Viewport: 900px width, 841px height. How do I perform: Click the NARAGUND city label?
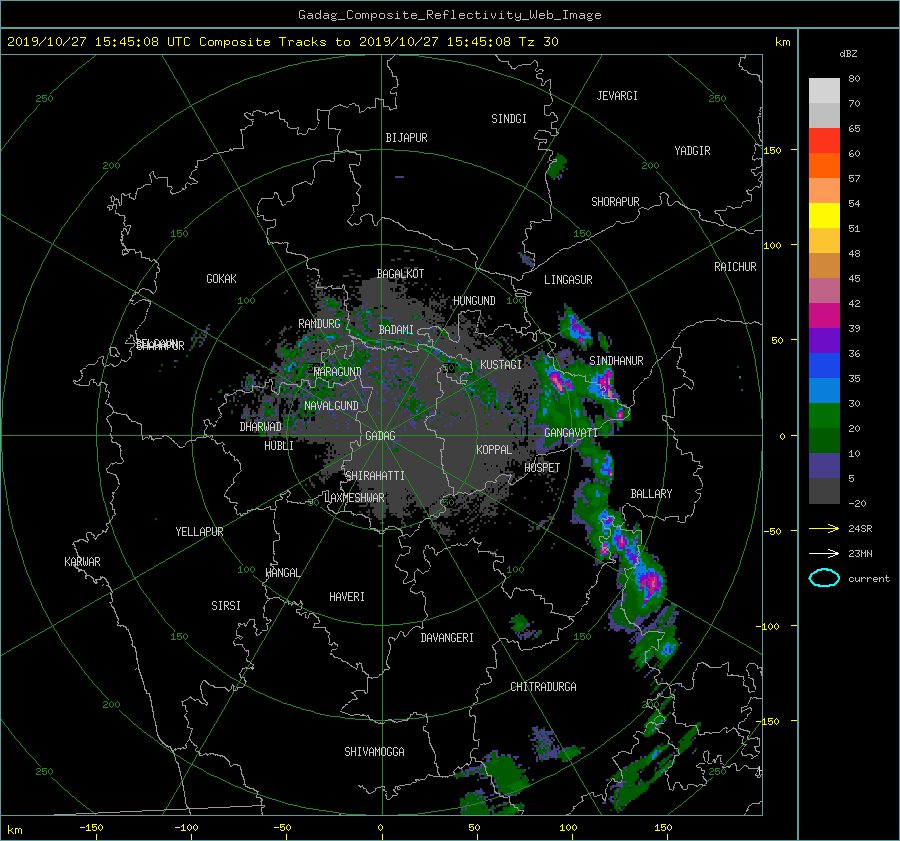tap(338, 371)
